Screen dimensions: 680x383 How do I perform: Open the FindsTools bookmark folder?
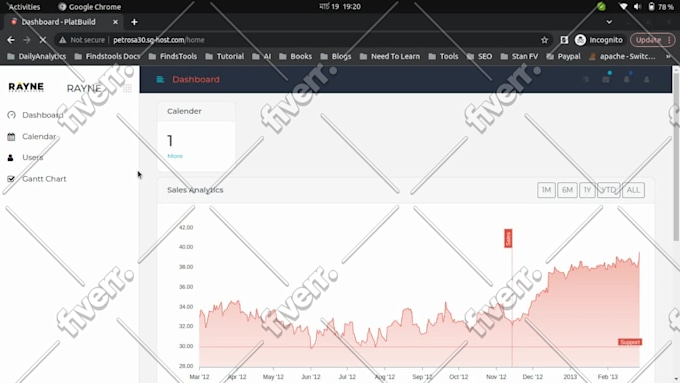click(x=173, y=56)
